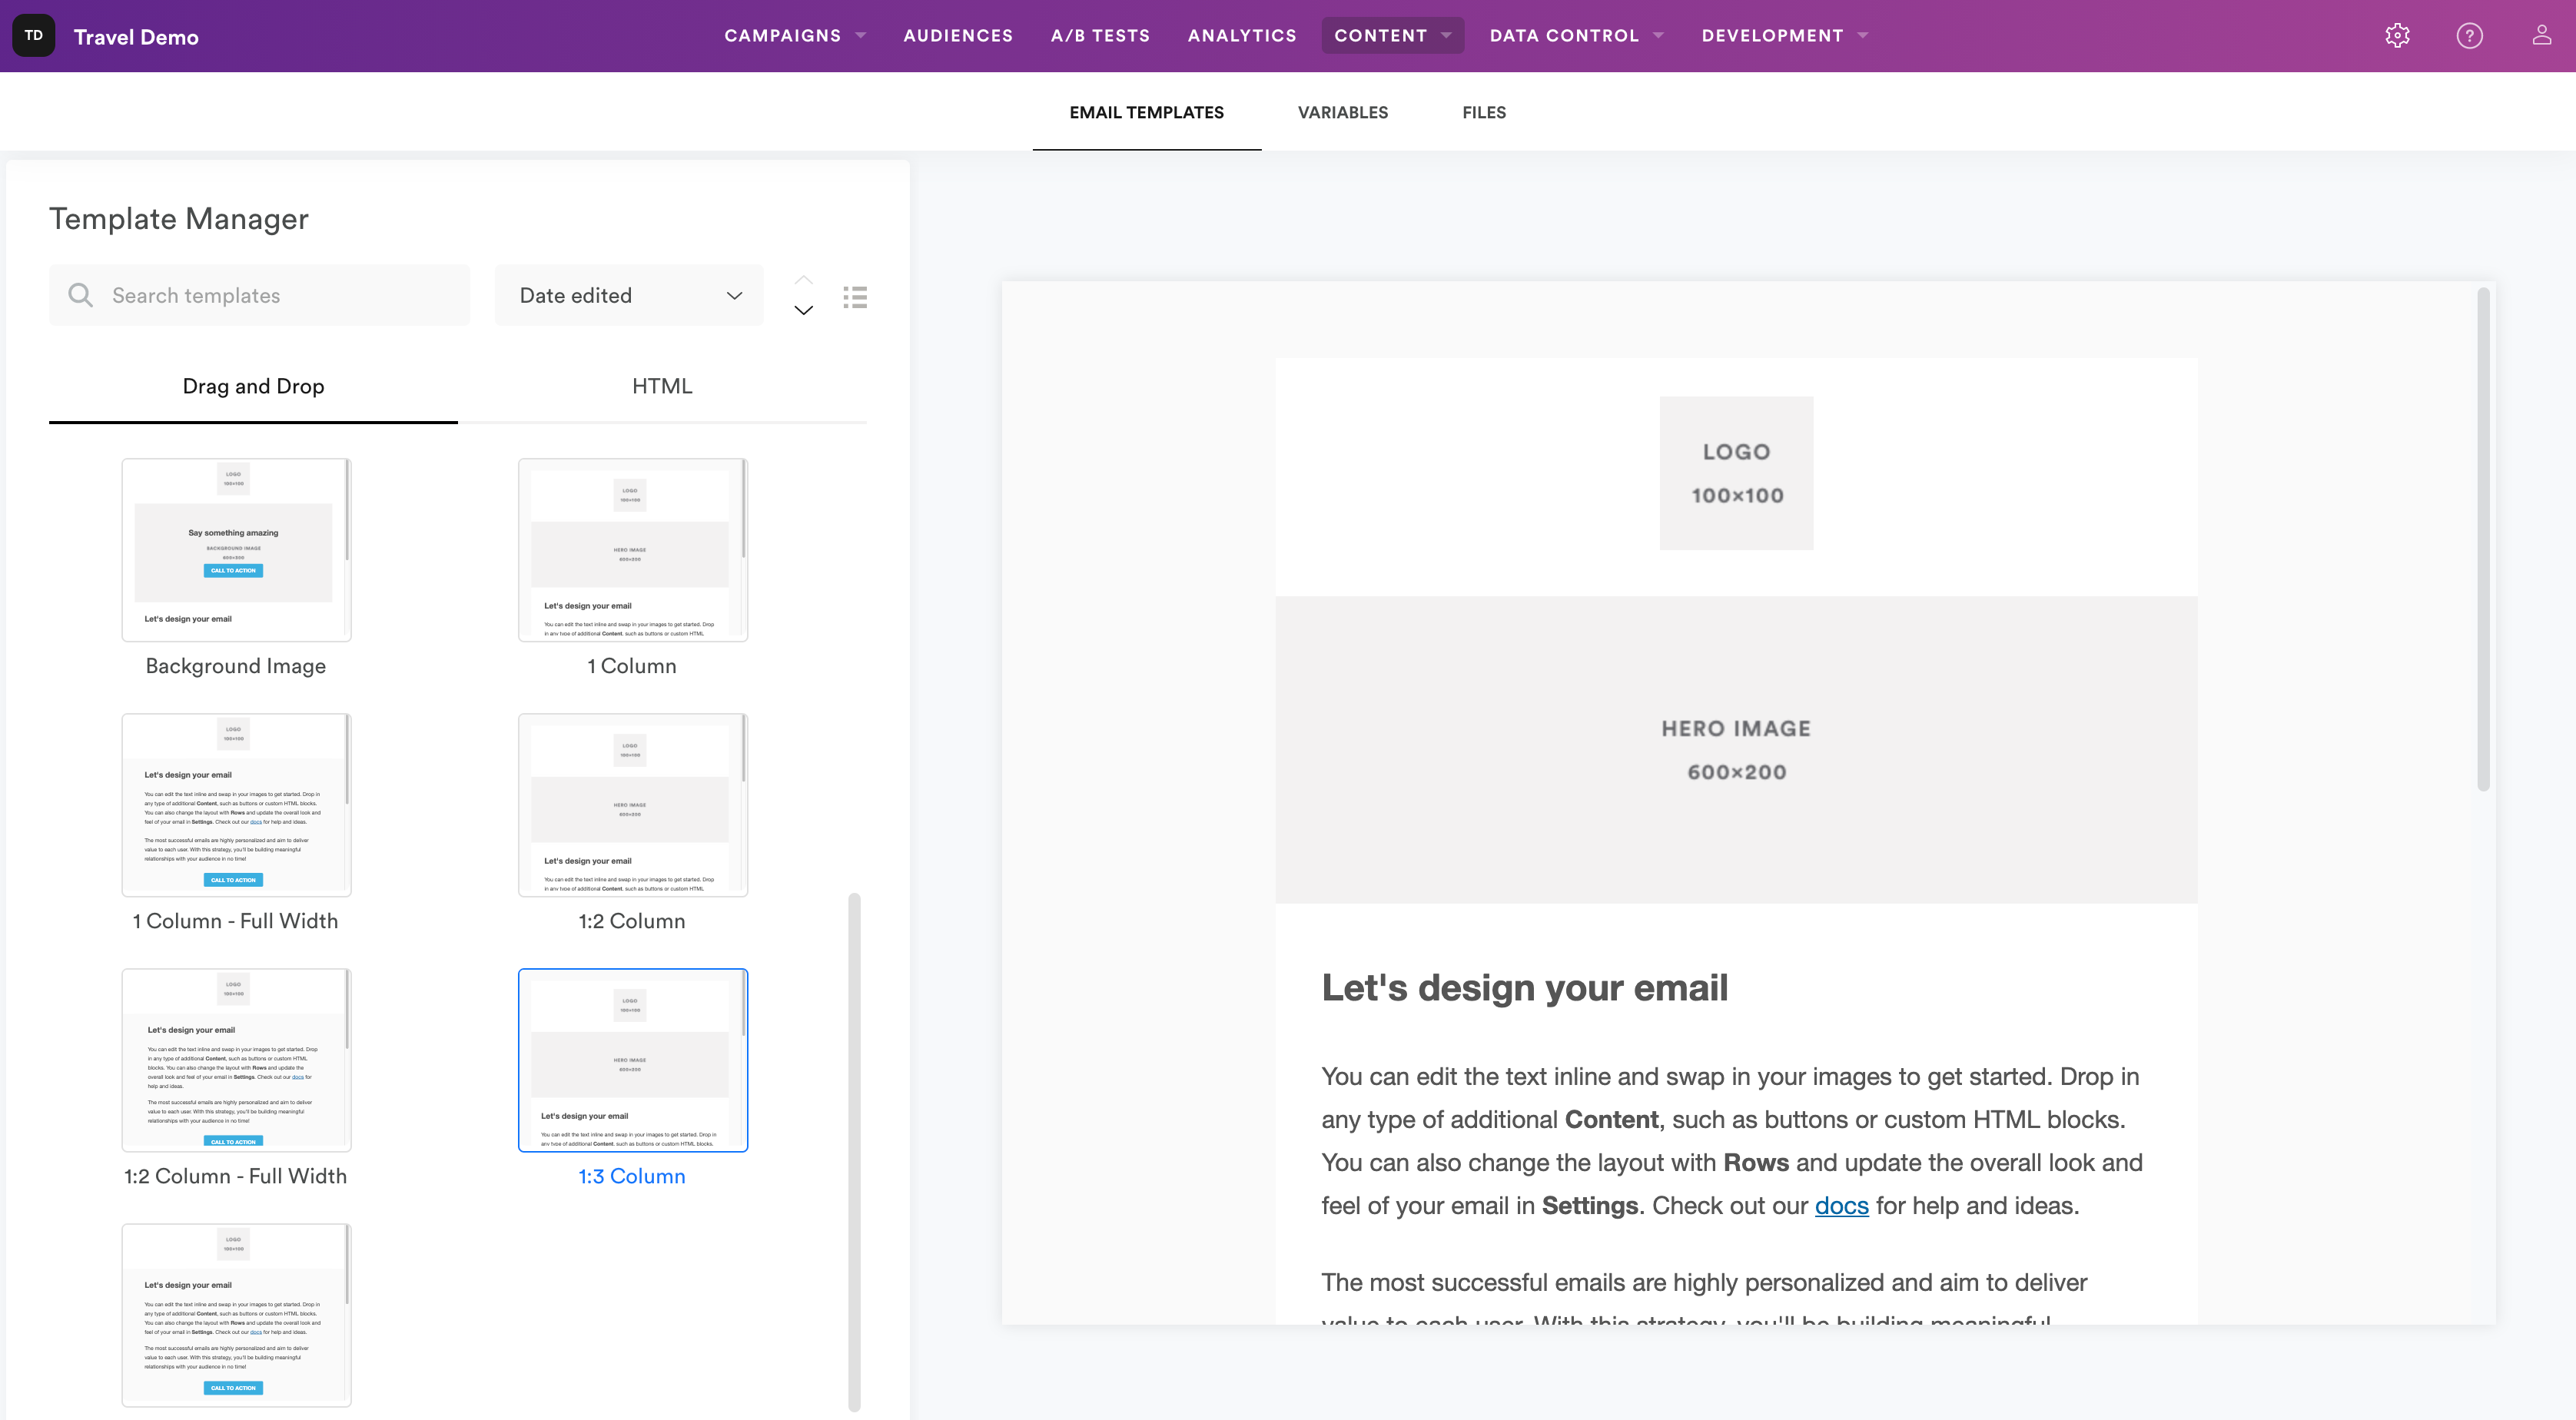Screen dimensions: 2576x1420
Task: Click the search magnifier icon
Action: pyautogui.click(x=80, y=295)
